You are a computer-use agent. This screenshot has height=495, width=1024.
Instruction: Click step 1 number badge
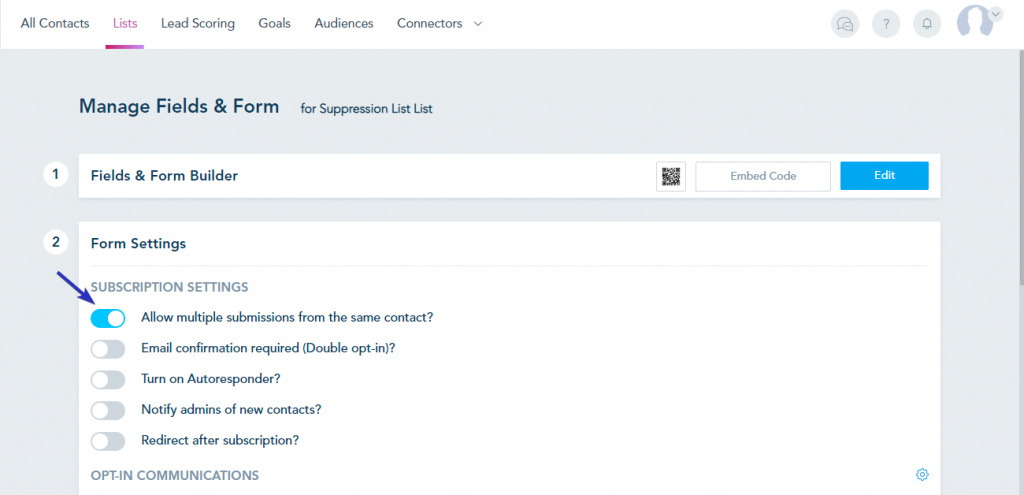click(56, 174)
